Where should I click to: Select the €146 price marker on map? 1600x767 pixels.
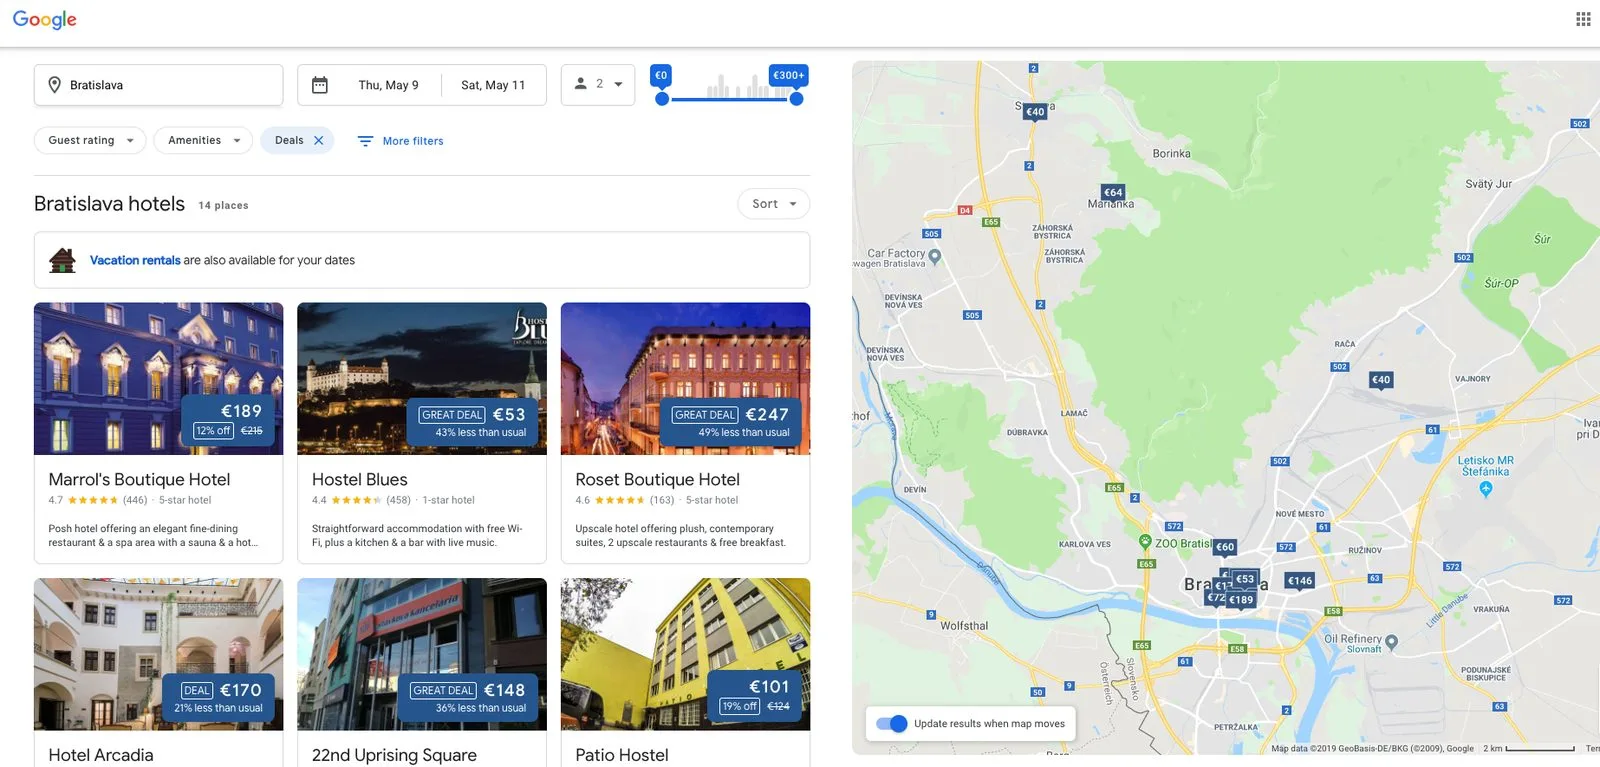tap(1300, 580)
